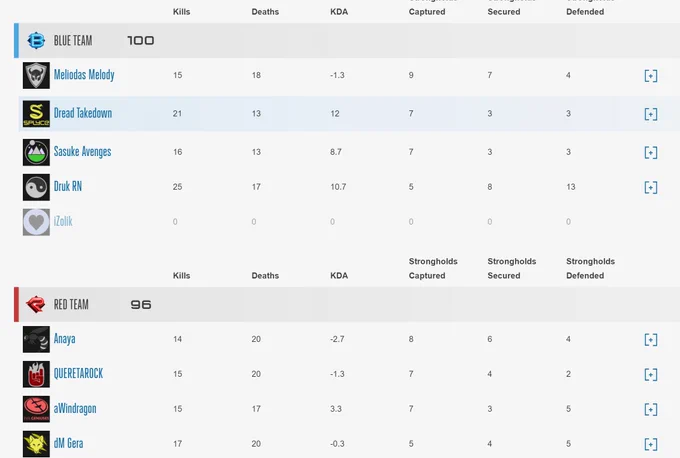Expand Dread Takedown's row with the plus icon

coord(651,114)
